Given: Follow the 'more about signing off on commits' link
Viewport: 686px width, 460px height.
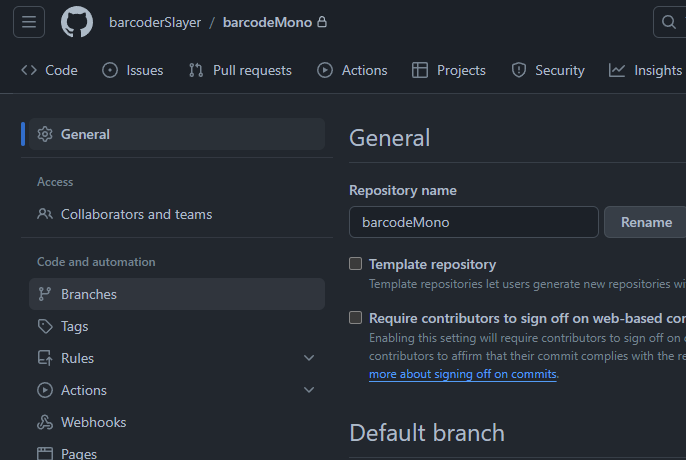Looking at the screenshot, I should pyautogui.click(x=462, y=374).
